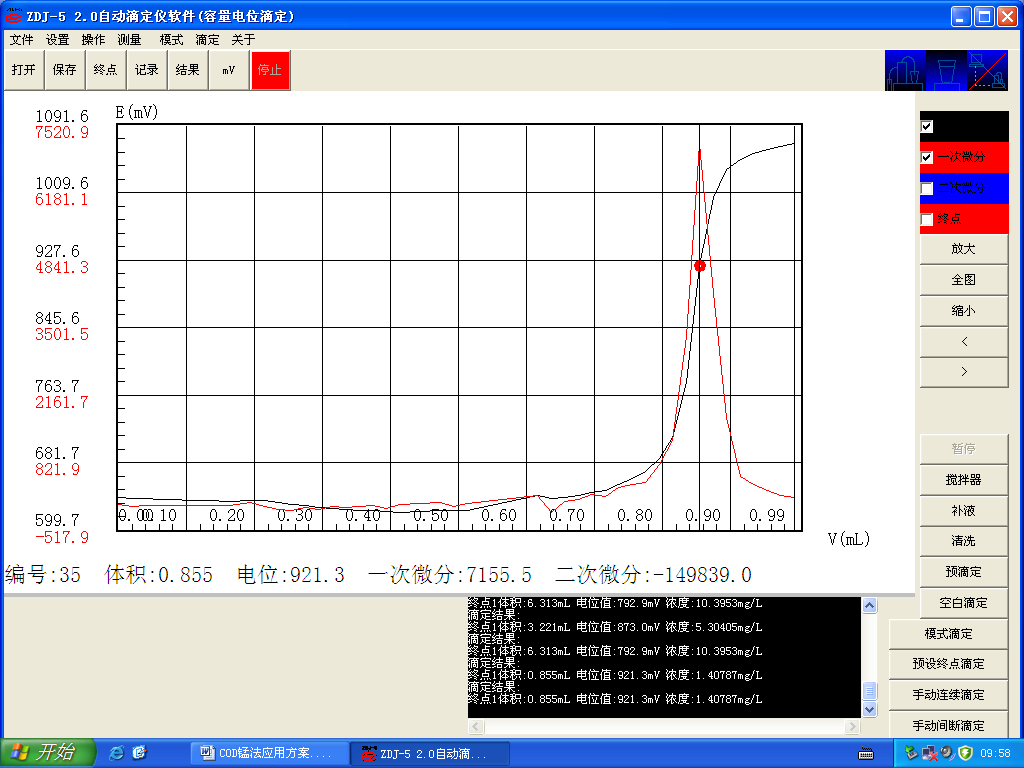This screenshot has width=1024, height=768.
Task: Click the red 停止 (Stop) toolbar button
Action: point(270,70)
